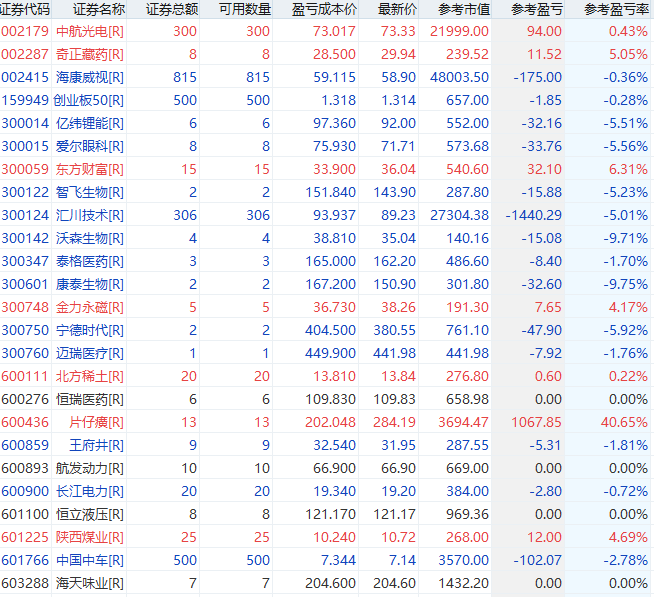
Task: Sort by 盈亏成本价 column header
Action: tap(324, 9)
